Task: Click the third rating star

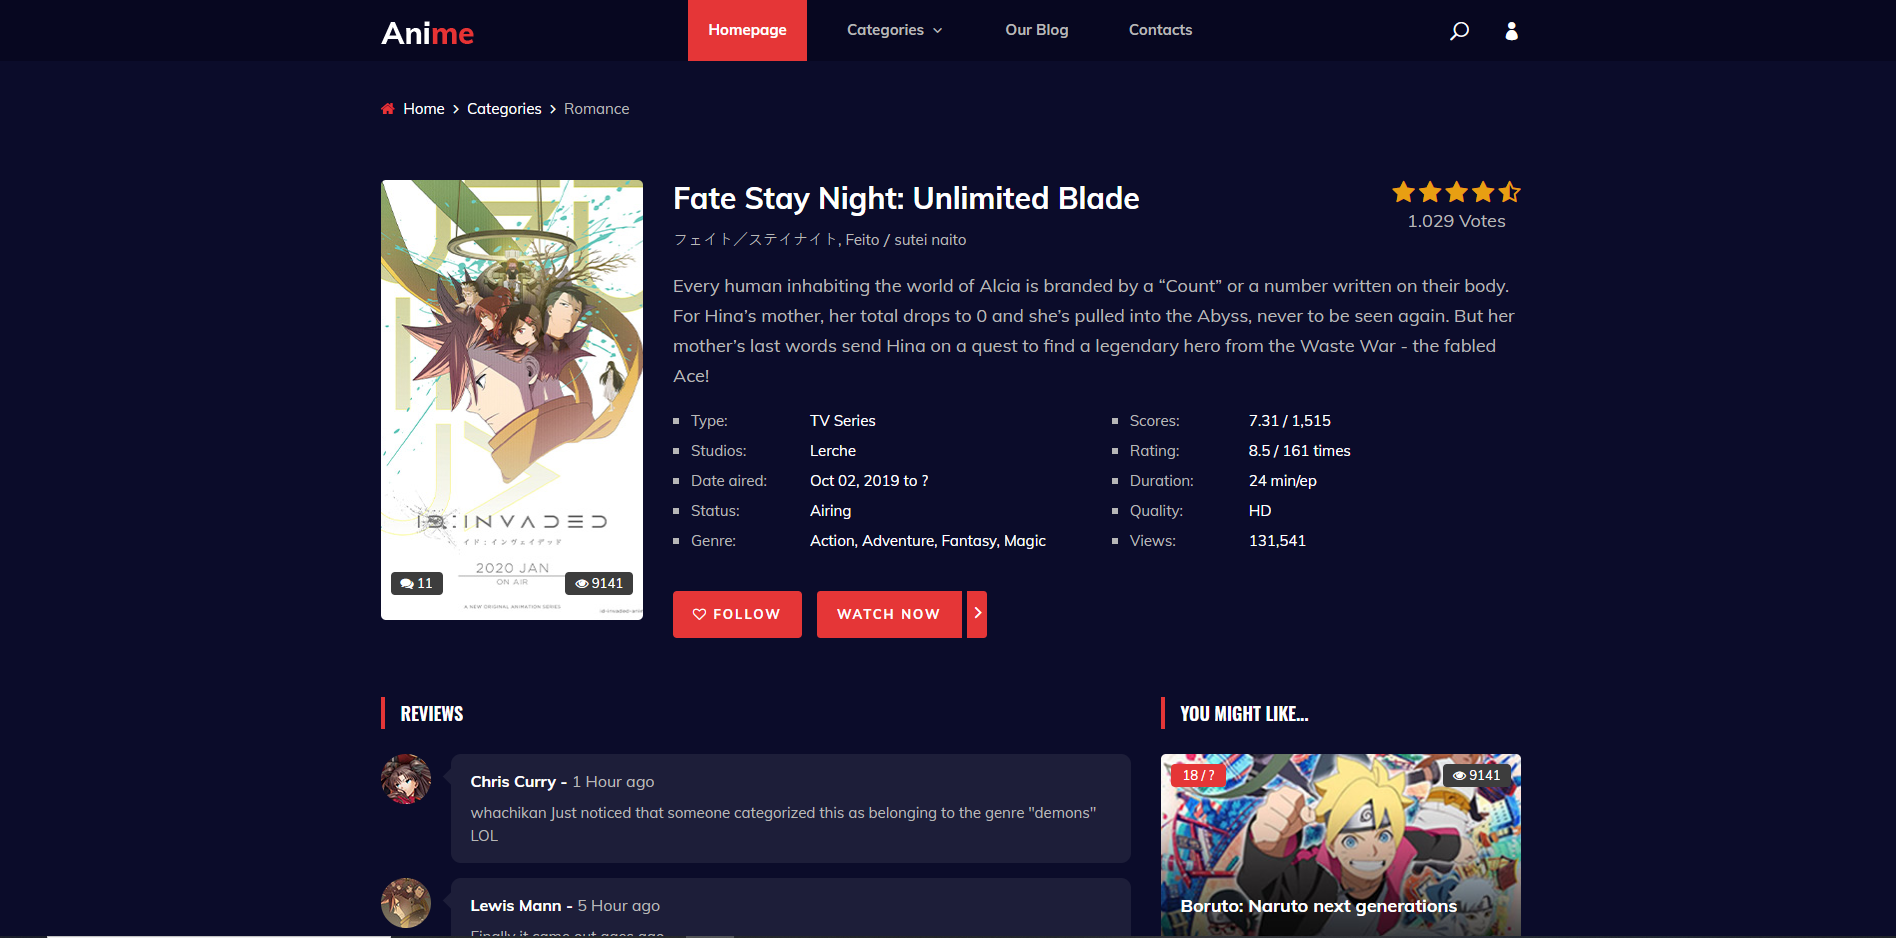Action: pos(1456,192)
